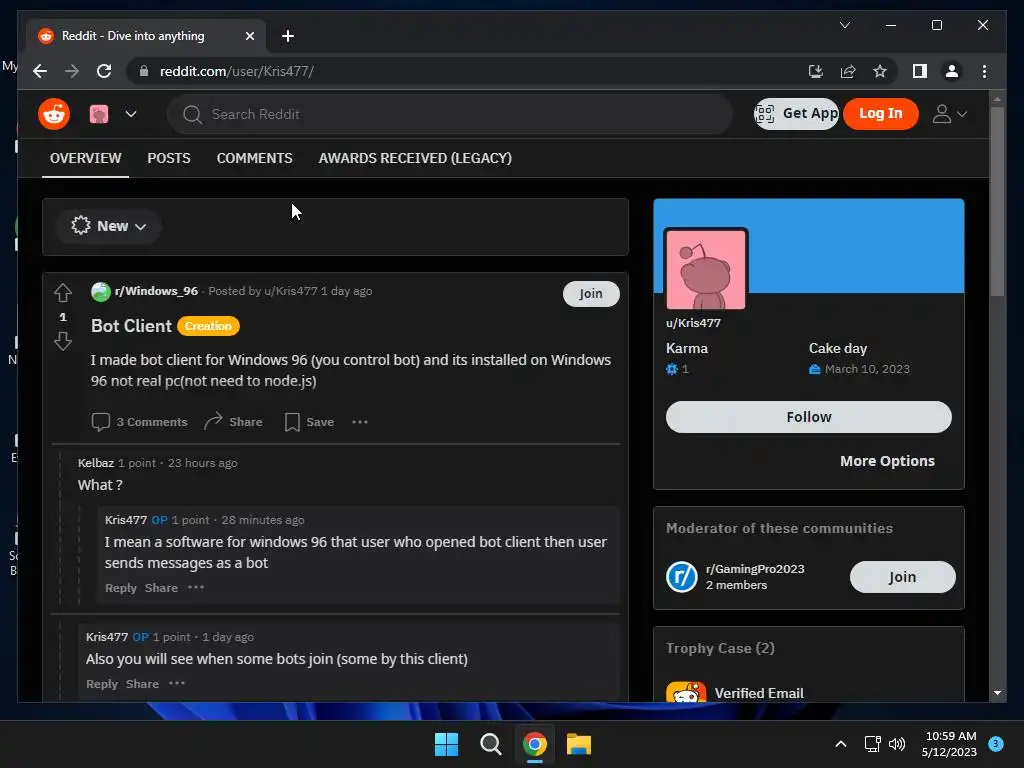Click the Search Reddit field
1024x768 pixels.
[450, 114]
